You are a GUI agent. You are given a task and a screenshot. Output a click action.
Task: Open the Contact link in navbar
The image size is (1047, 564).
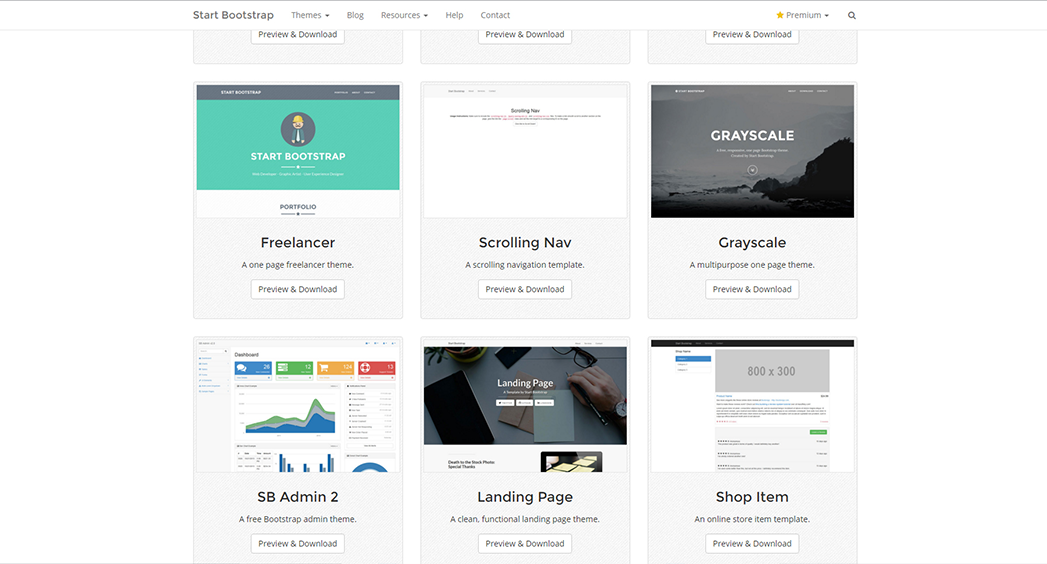495,15
